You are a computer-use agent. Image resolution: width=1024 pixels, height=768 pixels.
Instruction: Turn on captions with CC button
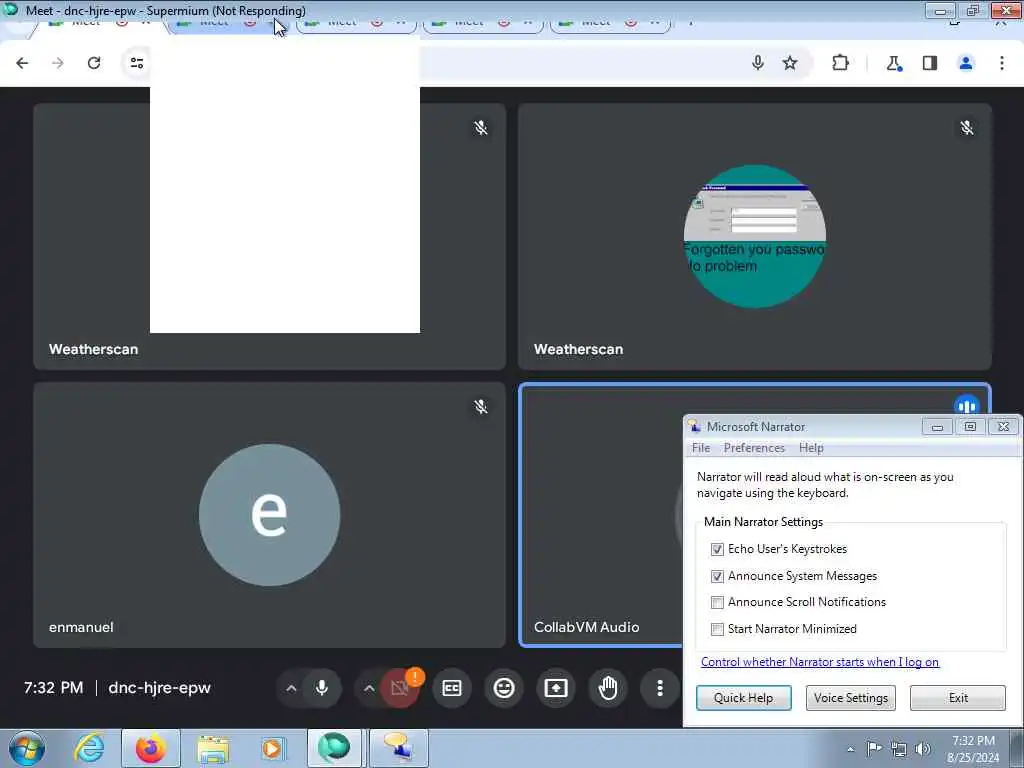pyautogui.click(x=452, y=688)
